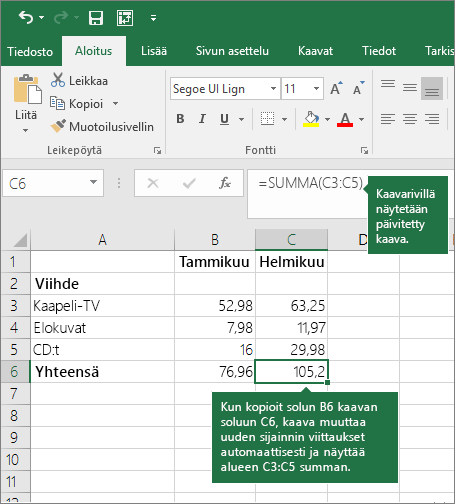Toggle bottom vertical align icon
Image resolution: width=455 pixels, height=504 pixels.
(432, 89)
